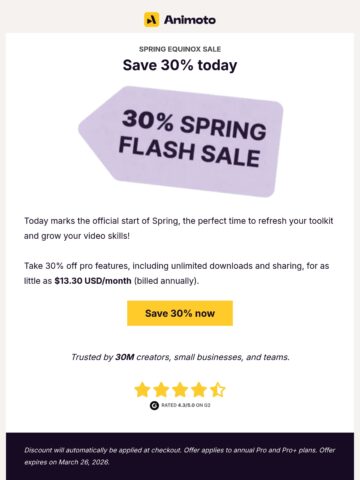
Task: Open the Animoto wordmark link
Action: (190, 20)
